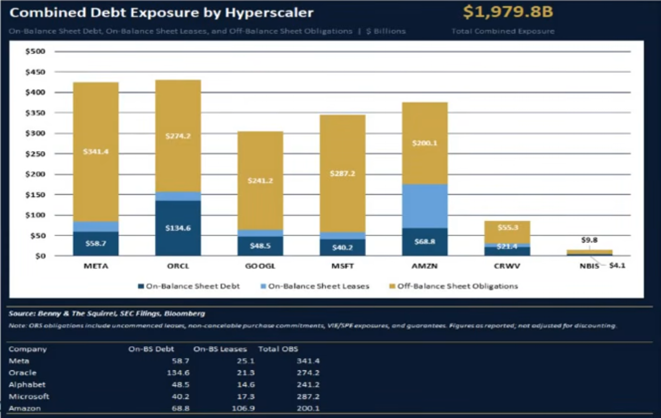Click the "$1,979.8B" total figure

click(508, 12)
